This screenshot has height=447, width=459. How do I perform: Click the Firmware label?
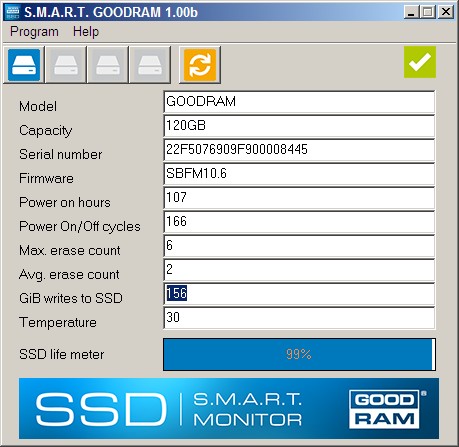pyautogui.click(x=46, y=179)
